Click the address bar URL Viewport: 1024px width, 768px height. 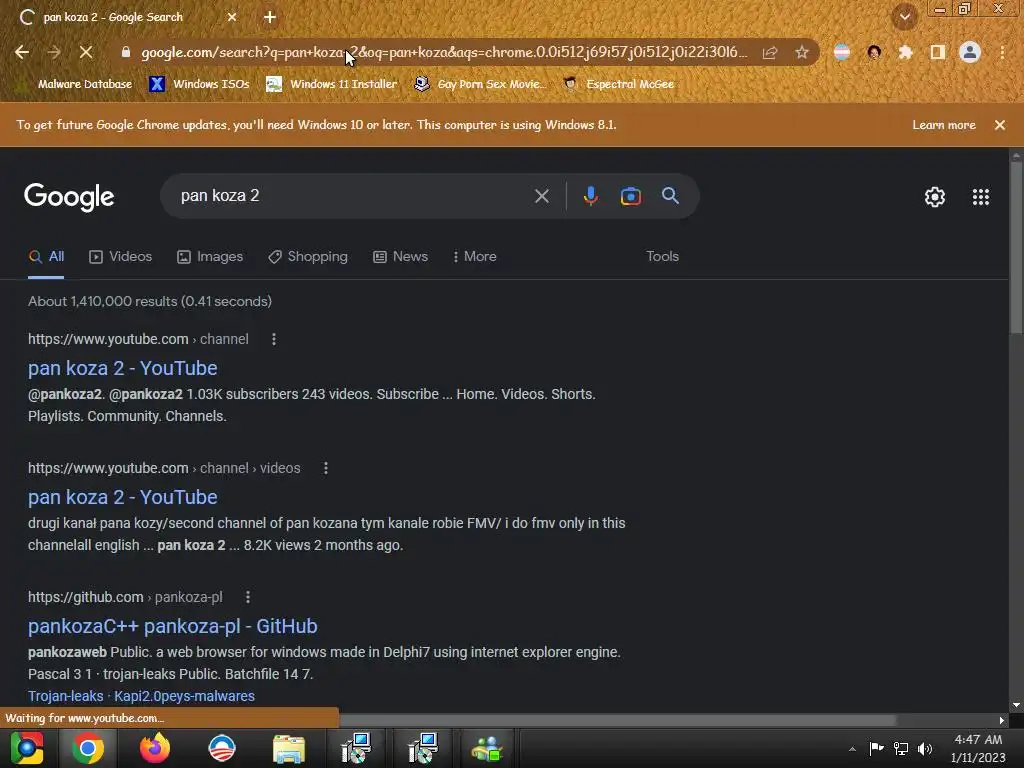coord(444,52)
